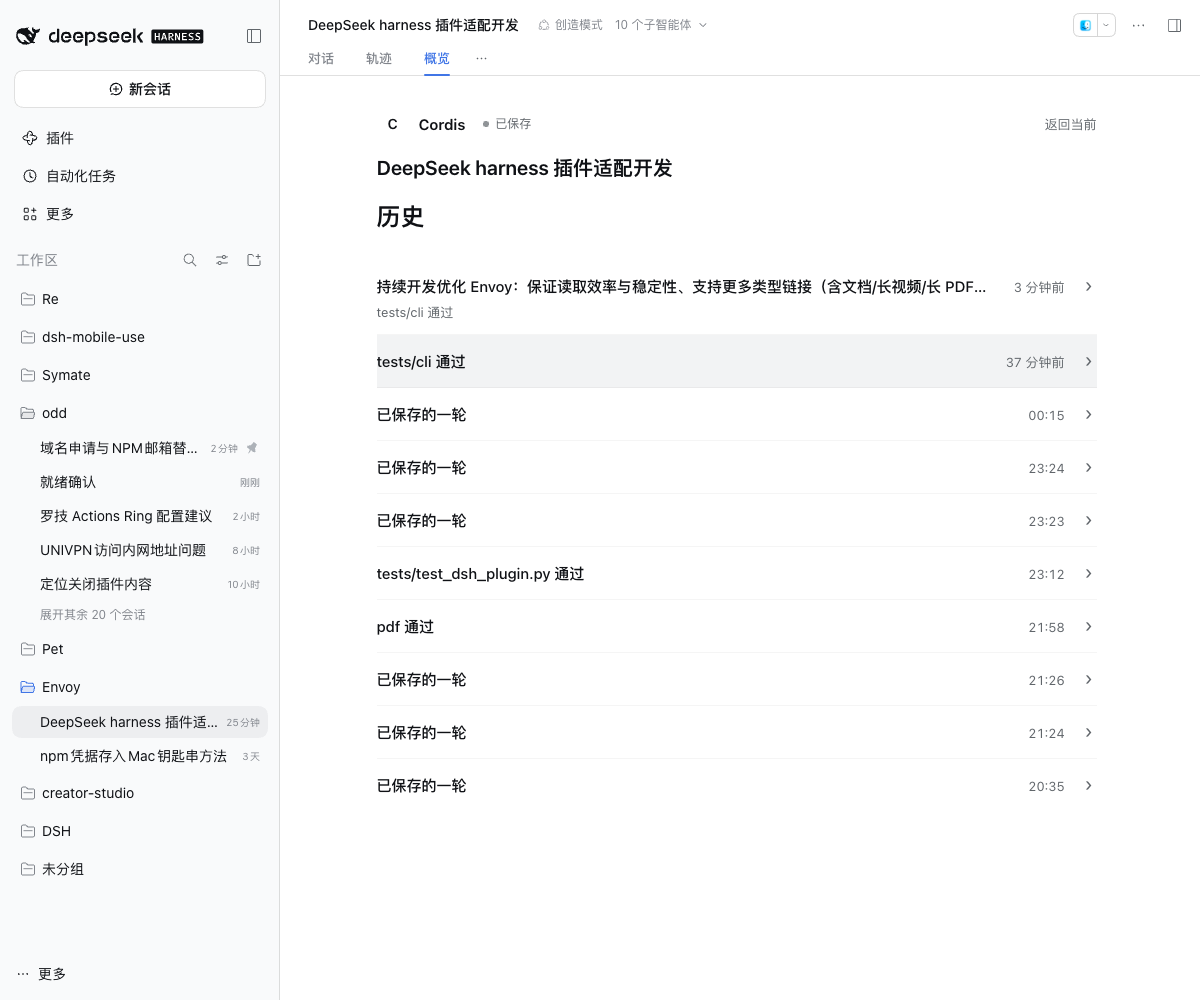This screenshot has height=1000, width=1200.
Task: Click the 返回当前 link
Action: 1070,124
